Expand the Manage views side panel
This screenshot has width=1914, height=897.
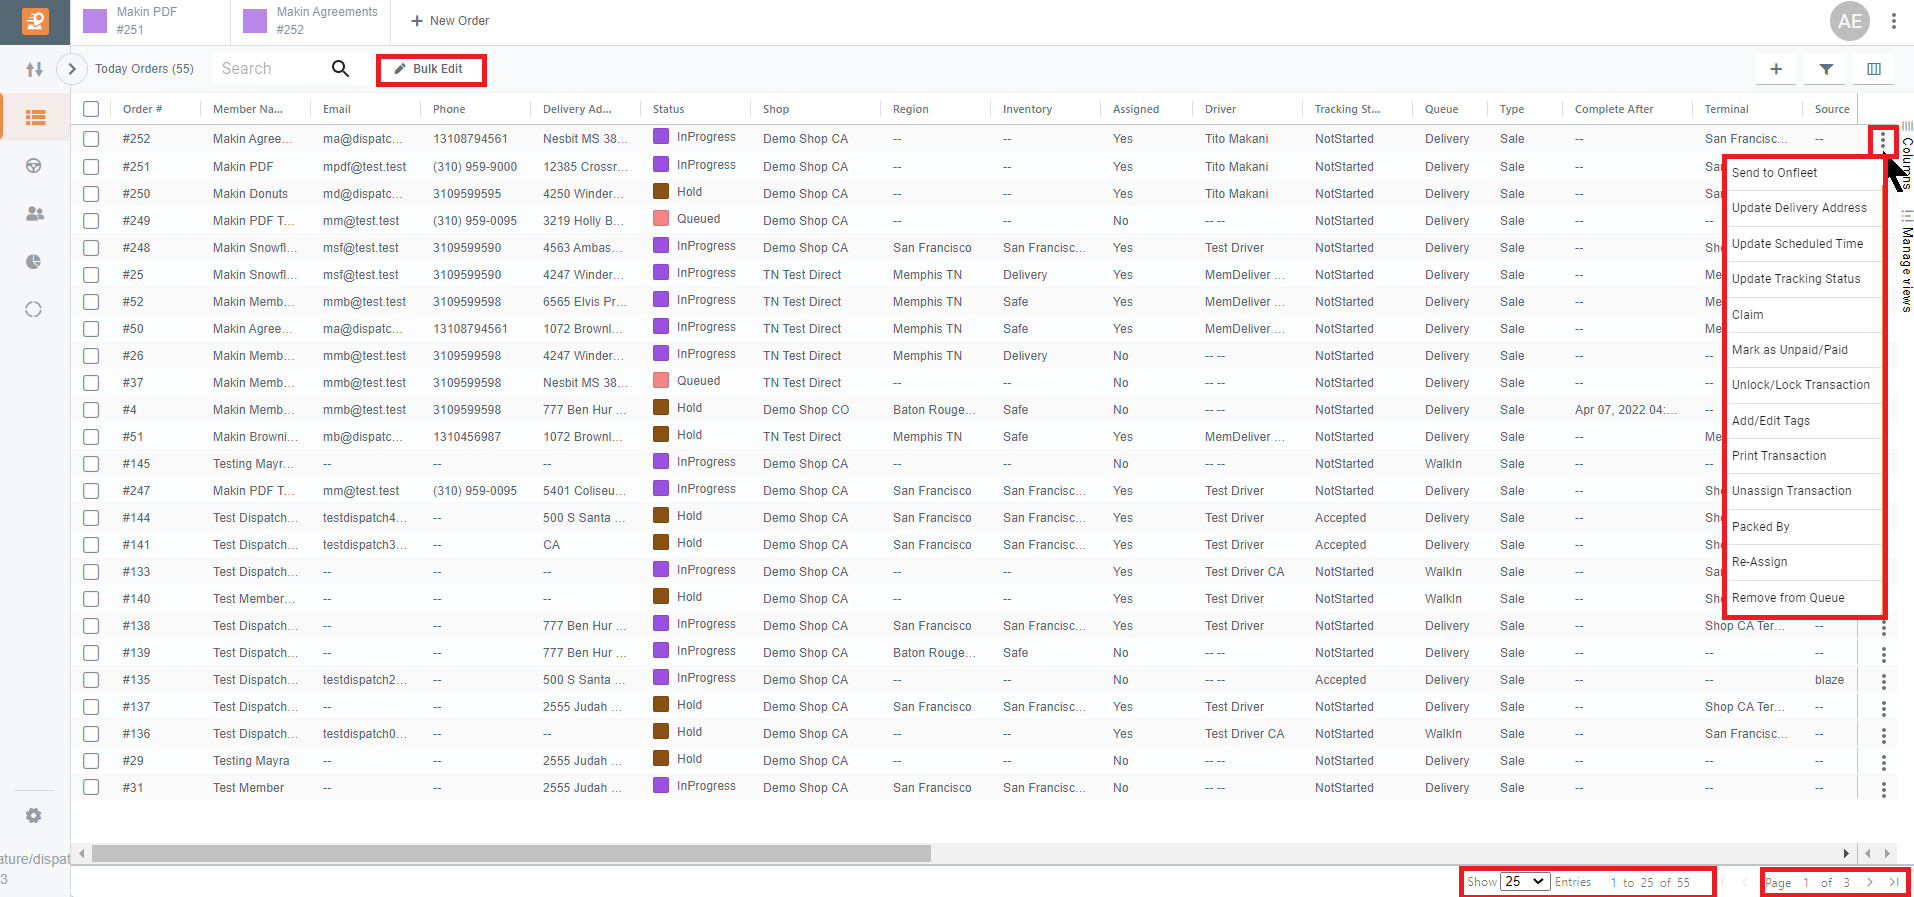[x=1907, y=262]
